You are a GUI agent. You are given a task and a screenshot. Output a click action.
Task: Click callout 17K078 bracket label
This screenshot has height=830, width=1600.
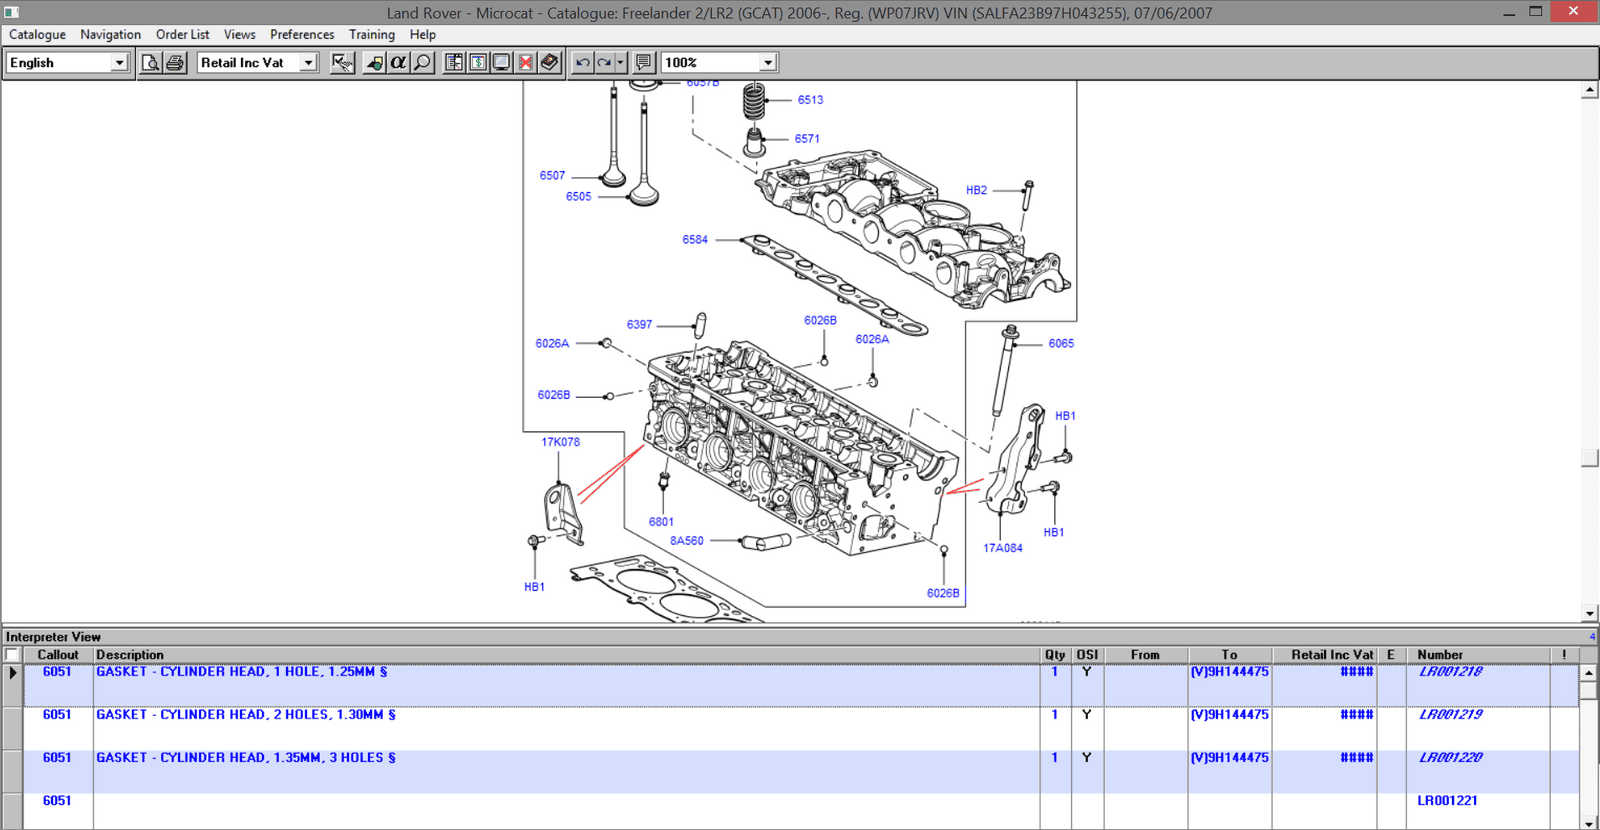click(560, 442)
